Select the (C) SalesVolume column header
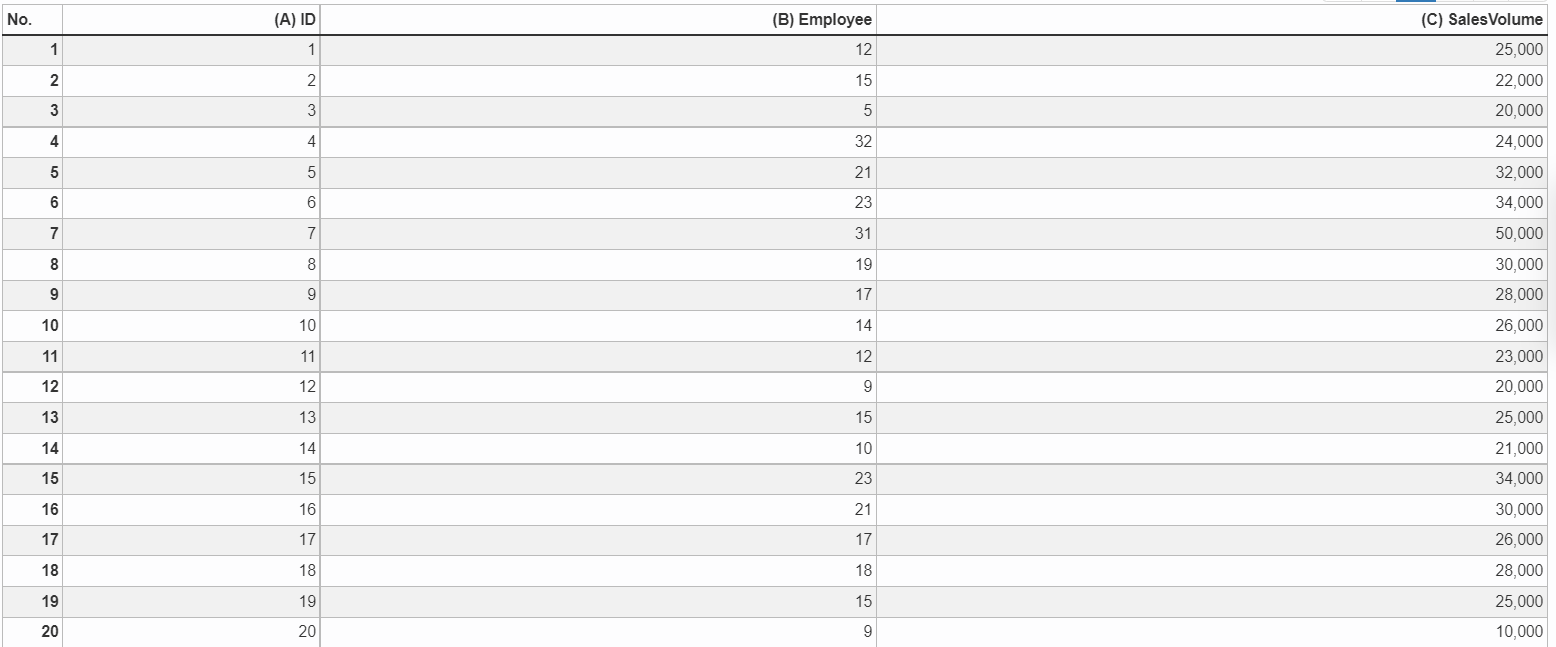1556x647 pixels. coord(1212,19)
